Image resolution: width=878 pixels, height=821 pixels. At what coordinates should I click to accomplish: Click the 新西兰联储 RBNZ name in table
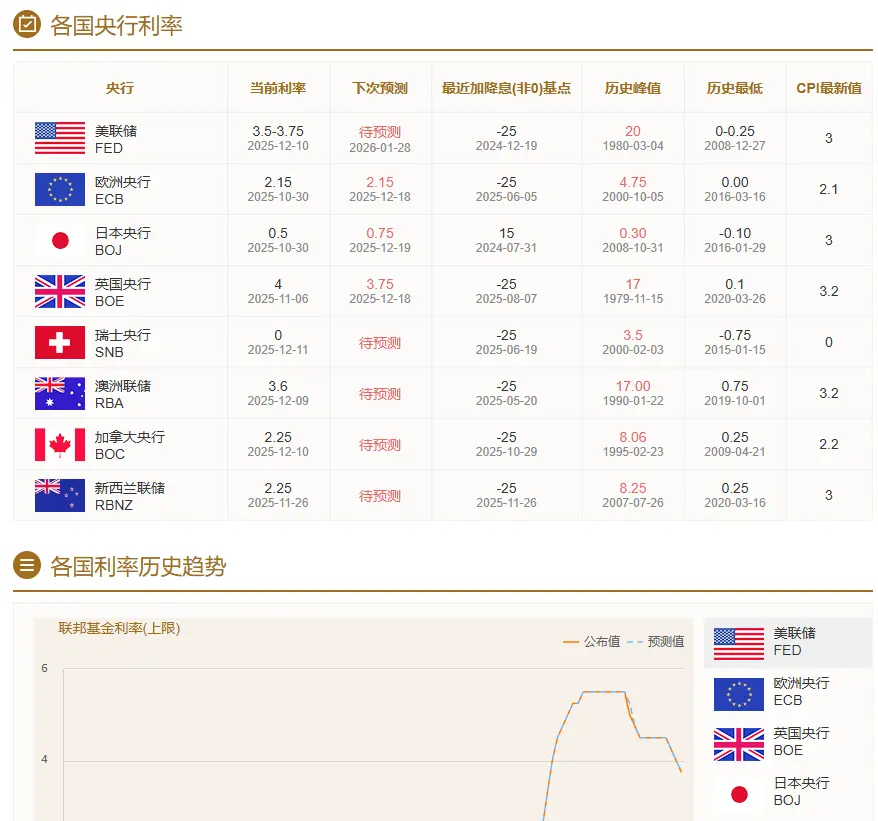point(129,496)
